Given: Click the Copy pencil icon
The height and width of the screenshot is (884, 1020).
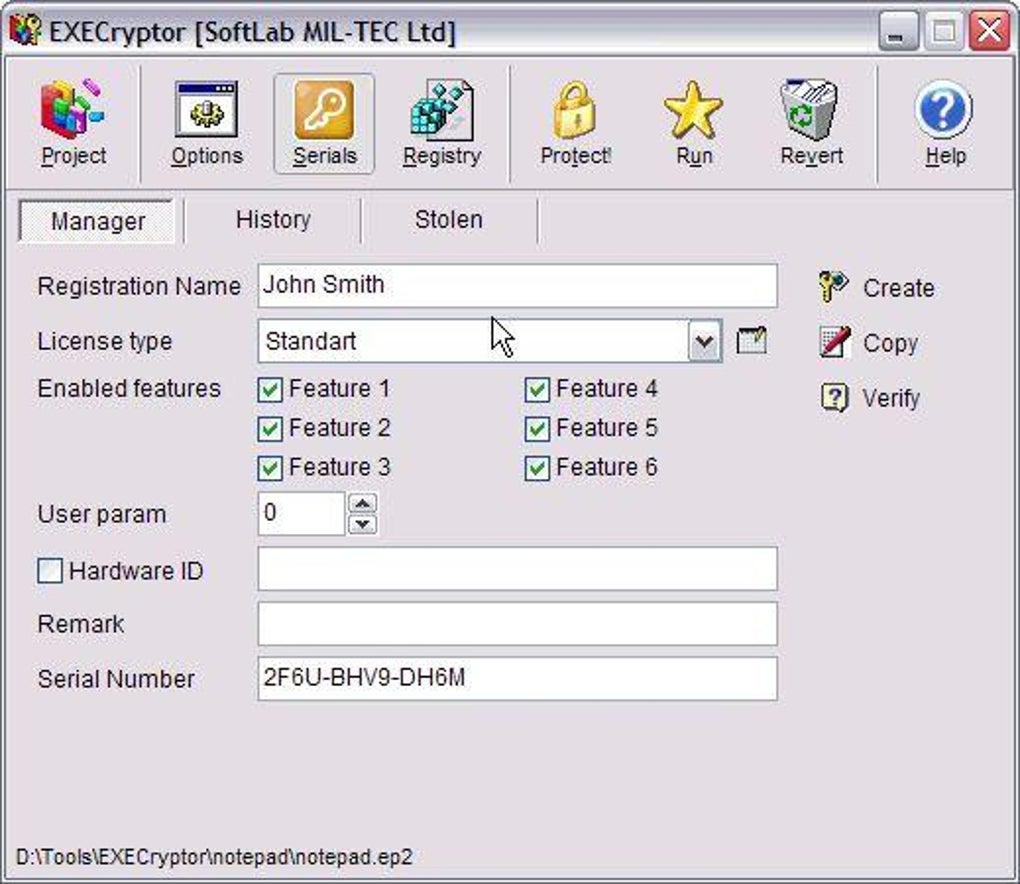Looking at the screenshot, I should [x=835, y=342].
